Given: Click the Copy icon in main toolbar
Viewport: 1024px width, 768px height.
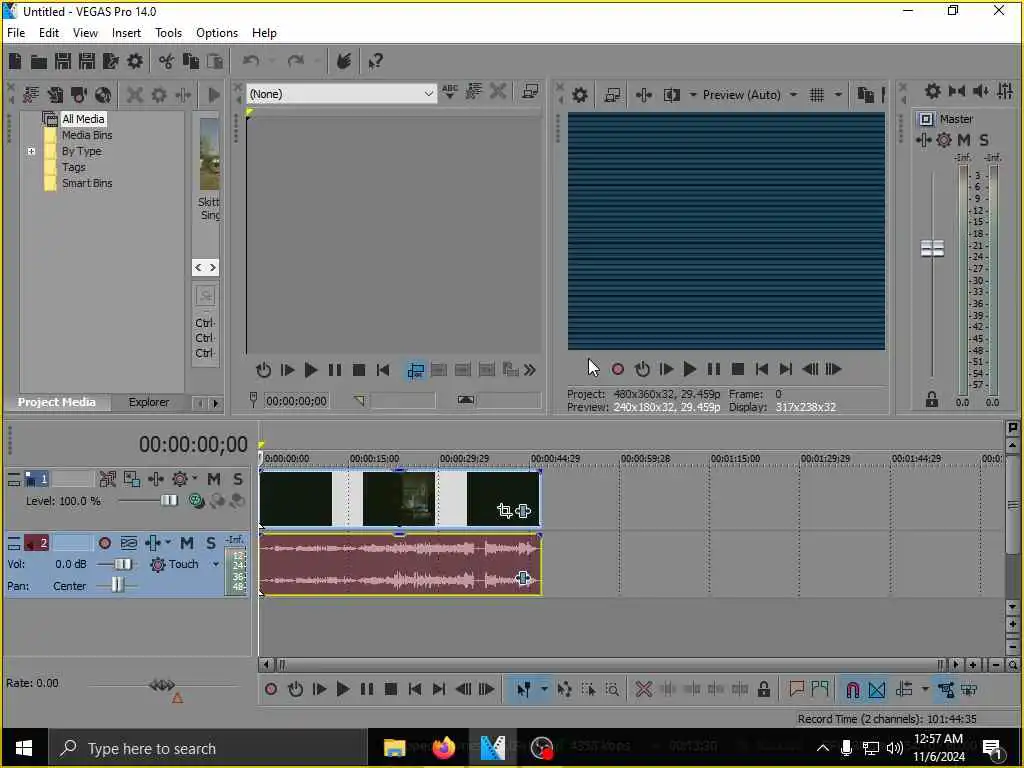Looking at the screenshot, I should click(191, 61).
